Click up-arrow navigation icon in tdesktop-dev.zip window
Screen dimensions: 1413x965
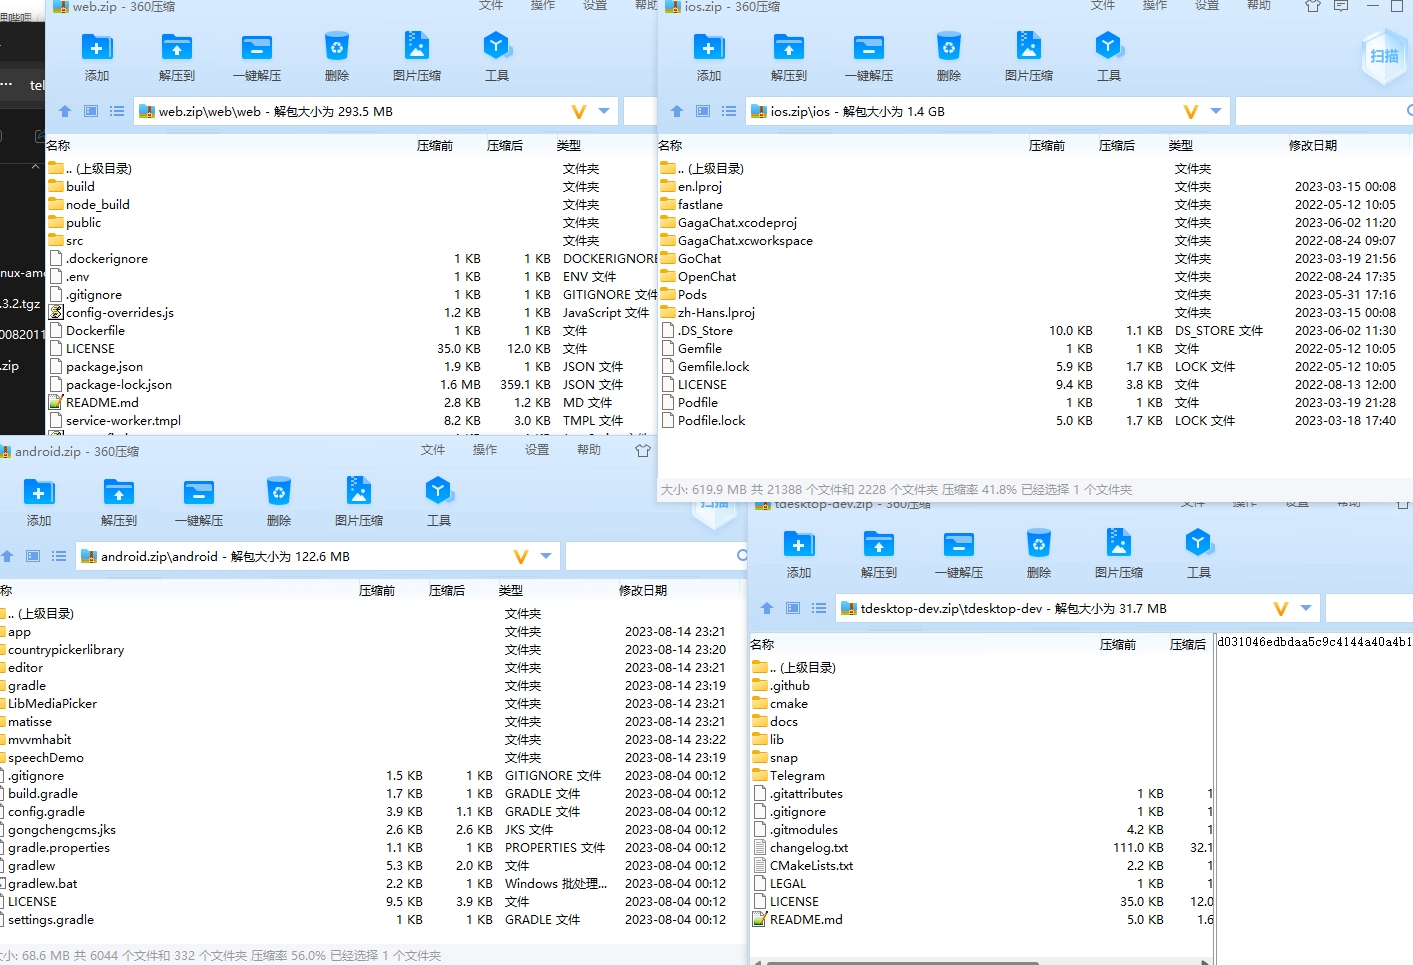767,608
